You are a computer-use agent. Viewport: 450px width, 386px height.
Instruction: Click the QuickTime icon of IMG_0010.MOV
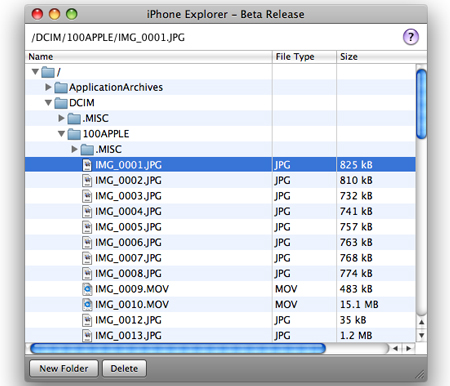[x=87, y=304]
